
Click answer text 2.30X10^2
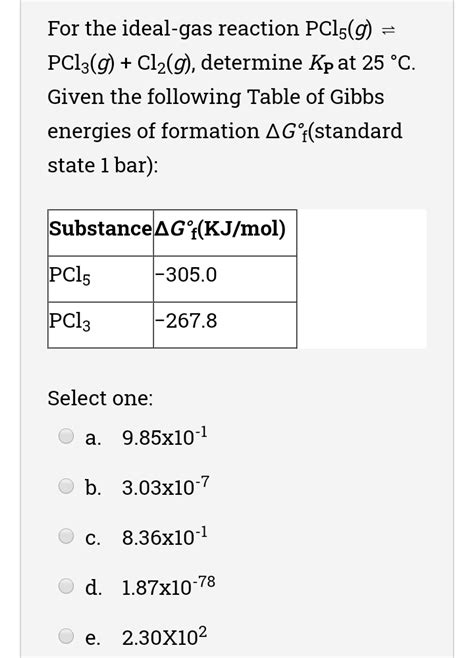164,636
